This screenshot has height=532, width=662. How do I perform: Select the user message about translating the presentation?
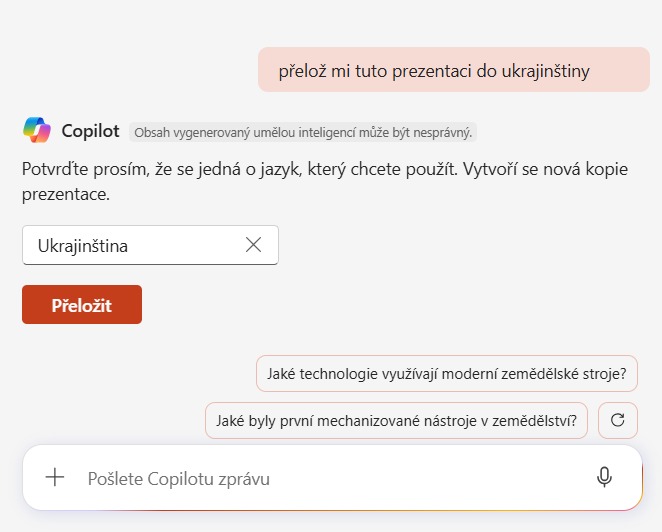click(454, 70)
